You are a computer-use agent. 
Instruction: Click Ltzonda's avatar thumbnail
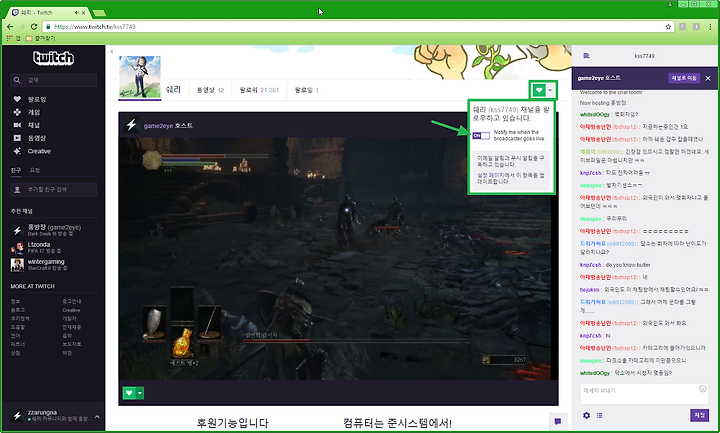(17, 248)
